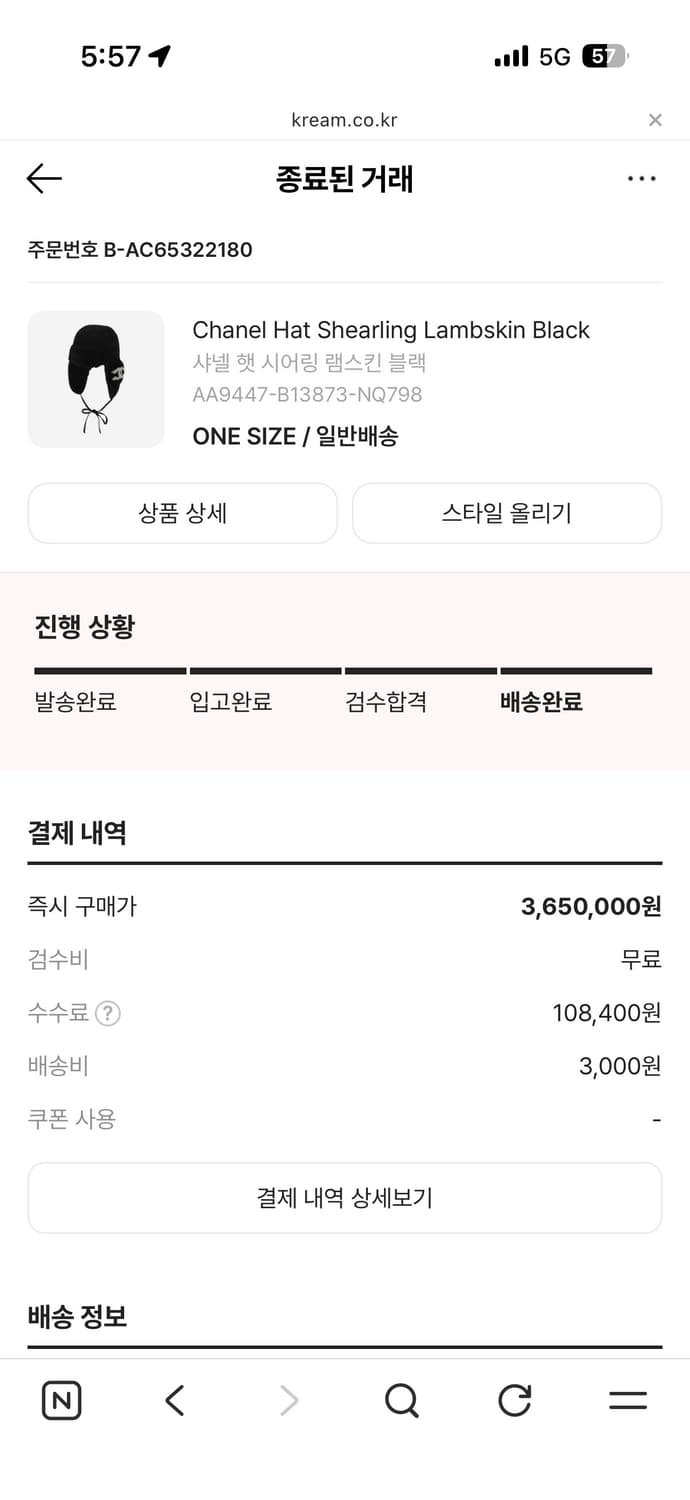
Task: Tap the 발송완료 step in progress bar
Action: [75, 701]
